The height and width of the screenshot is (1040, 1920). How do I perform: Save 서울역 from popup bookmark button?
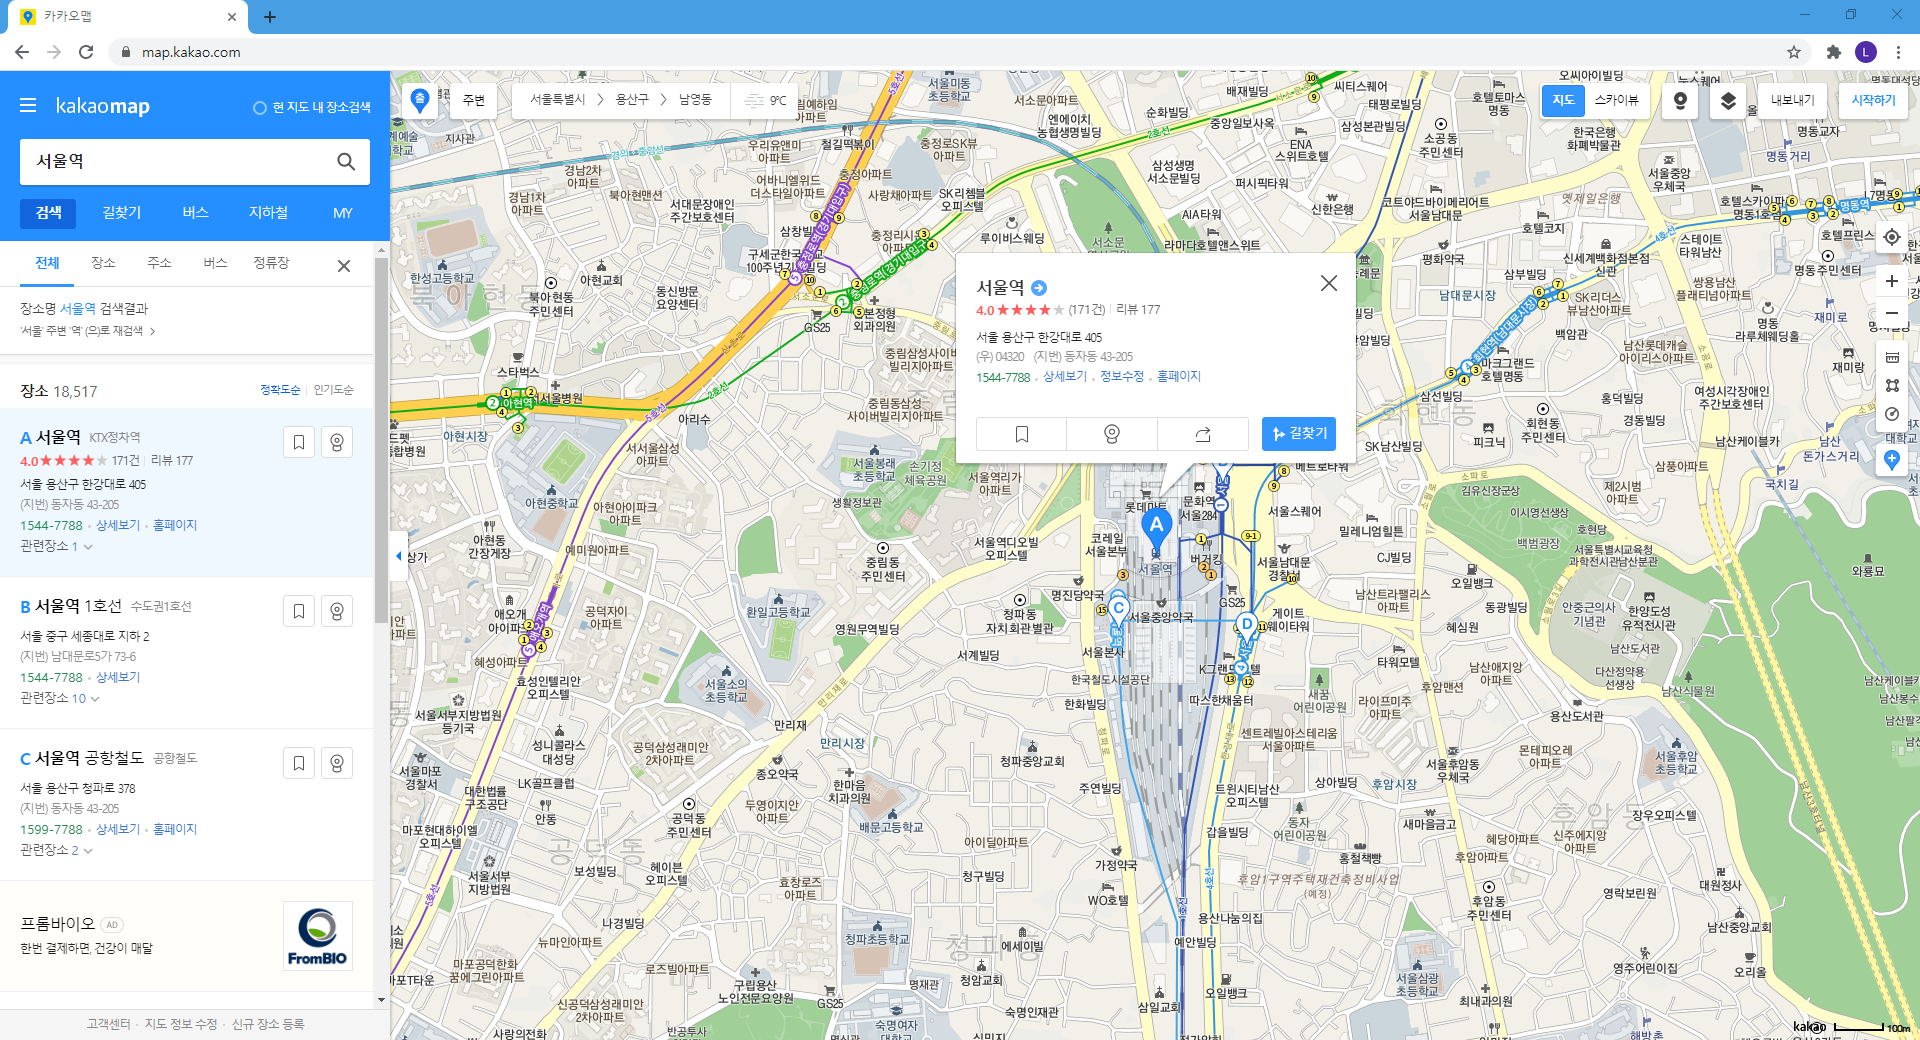point(1021,434)
